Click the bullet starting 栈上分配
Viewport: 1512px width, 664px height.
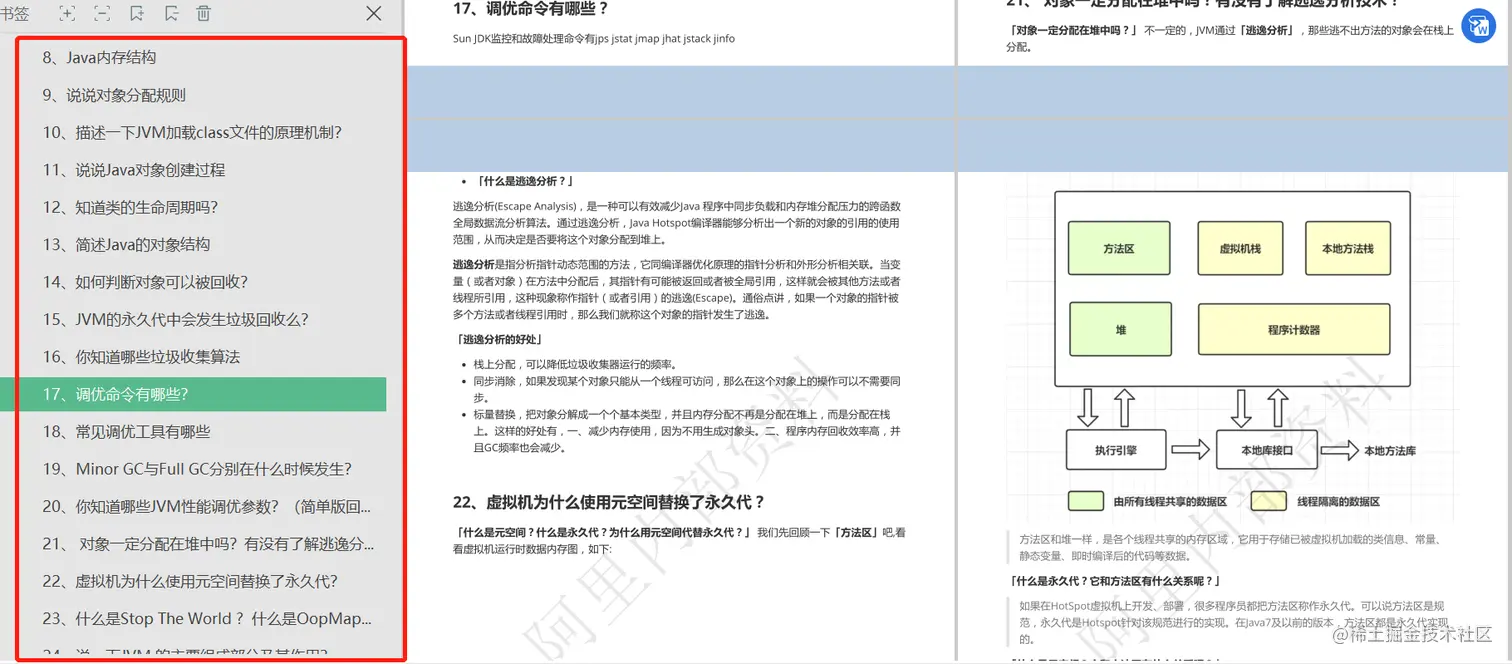(575, 364)
